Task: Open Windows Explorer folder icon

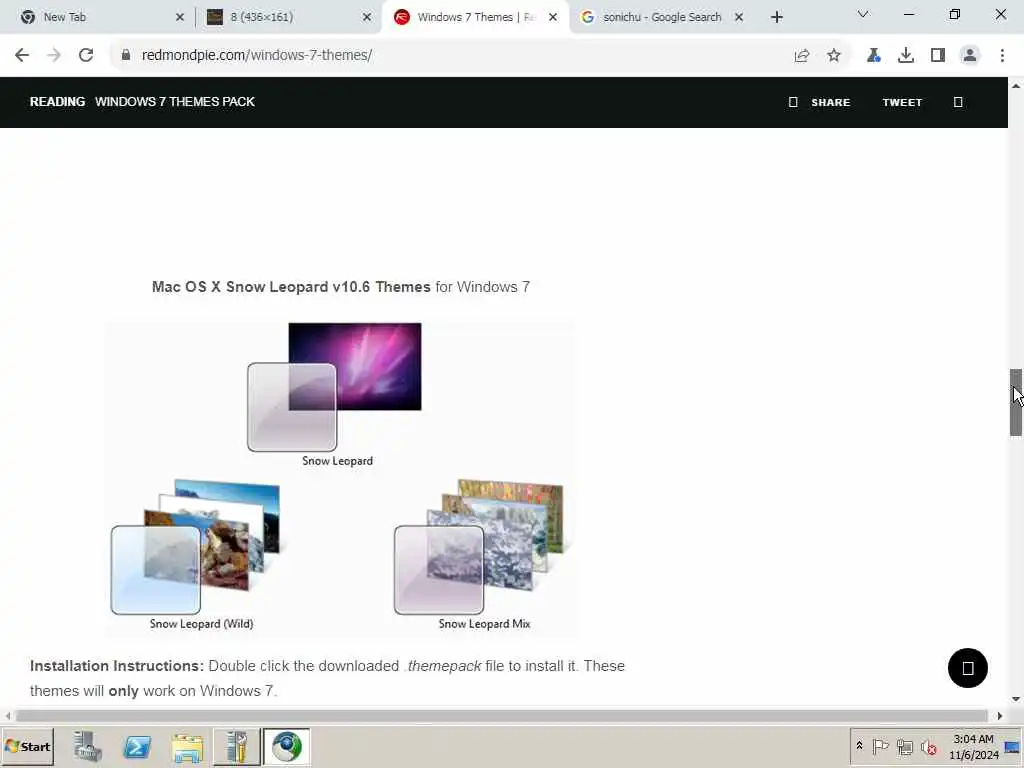Action: 187,746
